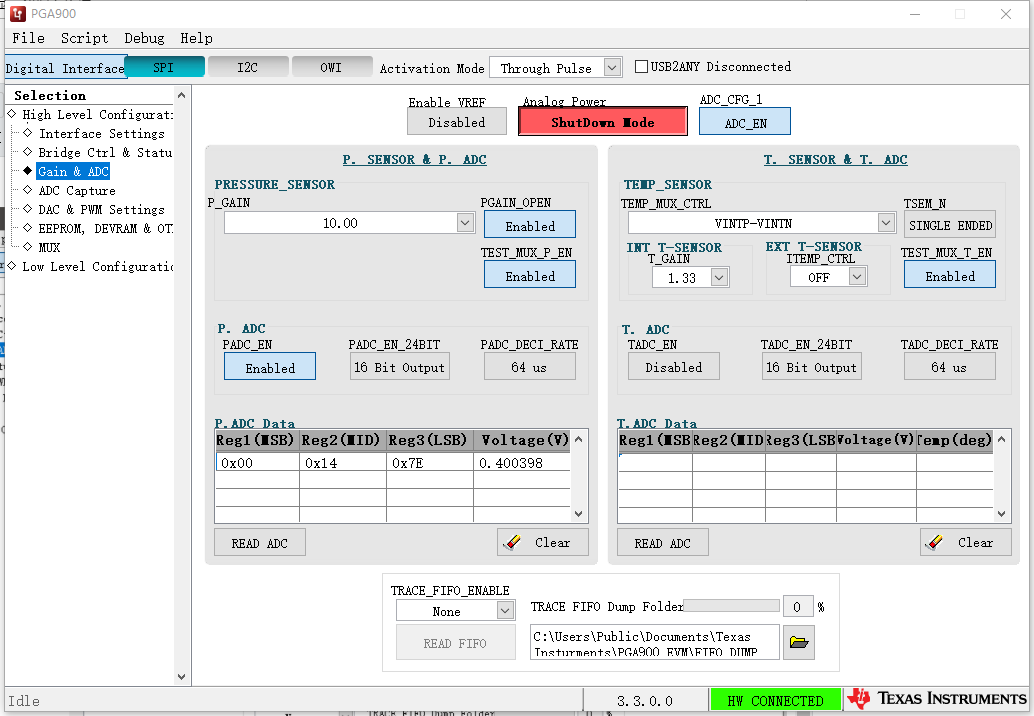Open the File menu
This screenshot has width=1034, height=716.
(28, 38)
